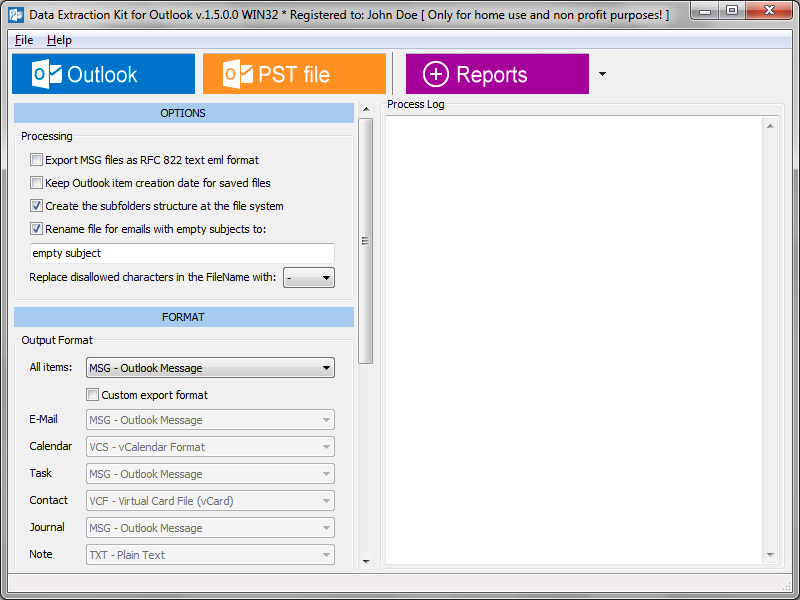Open the File menu
The height and width of the screenshot is (600, 800).
click(x=24, y=40)
